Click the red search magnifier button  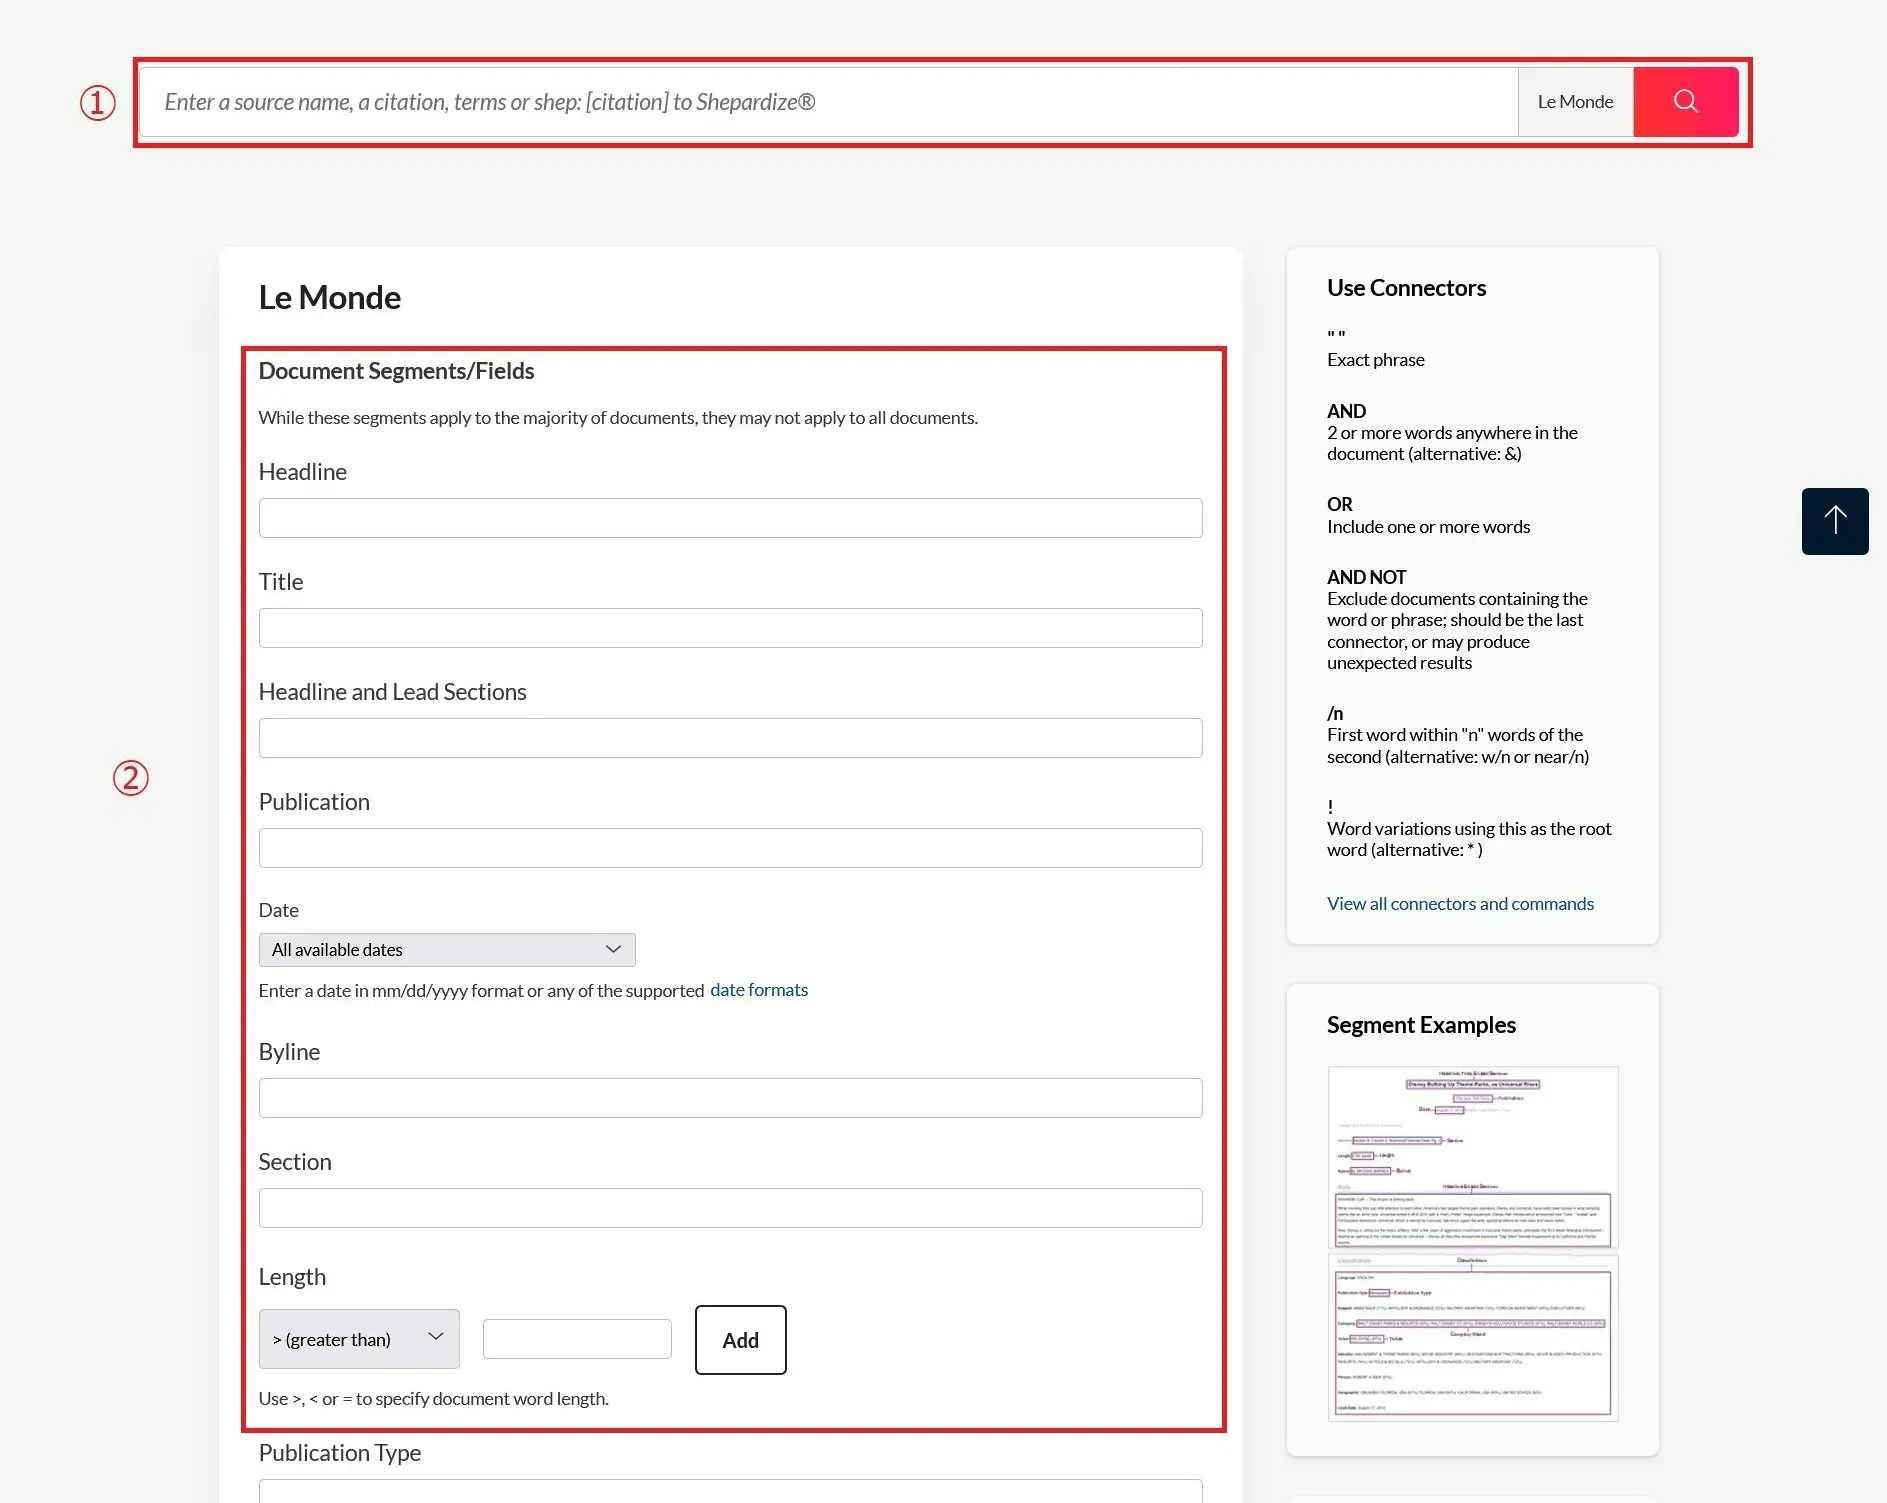click(1685, 102)
